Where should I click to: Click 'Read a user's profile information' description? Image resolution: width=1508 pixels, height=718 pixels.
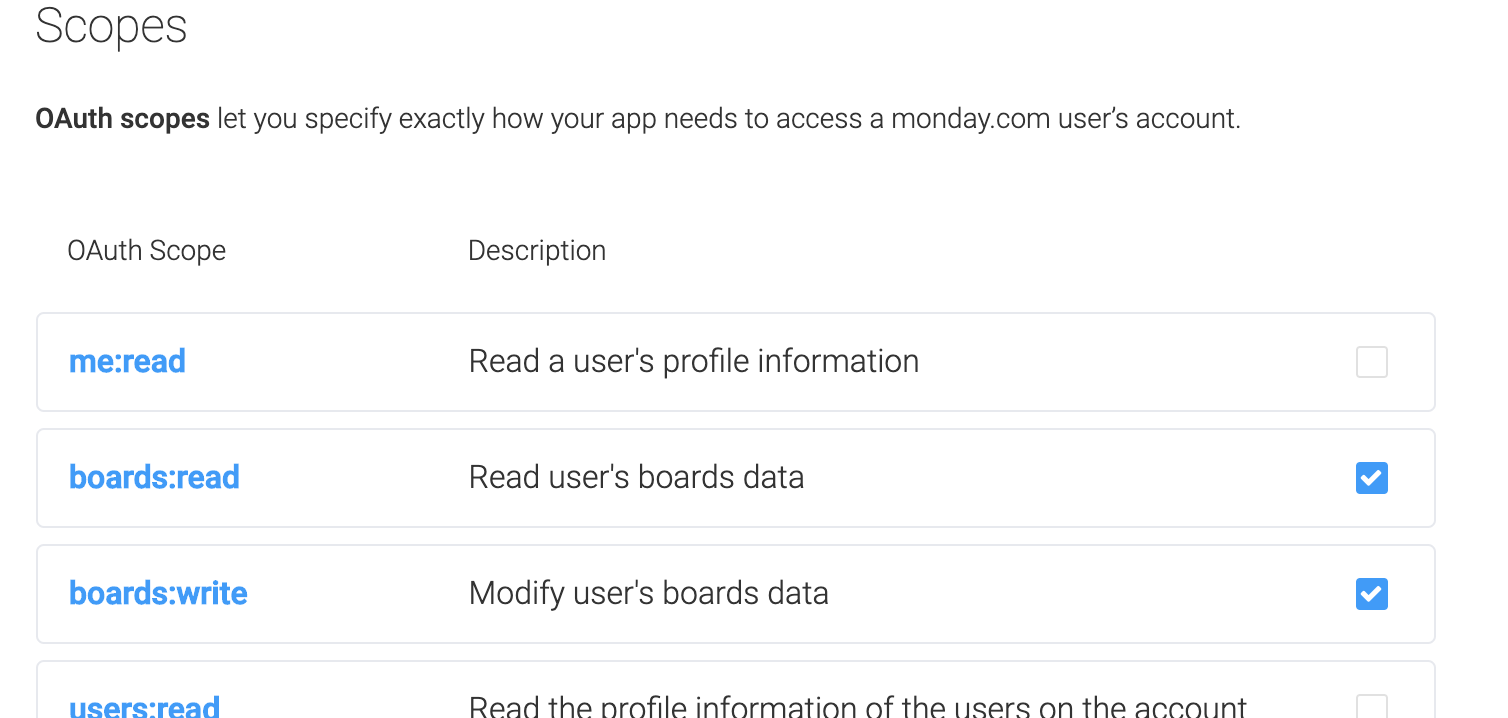pos(694,361)
